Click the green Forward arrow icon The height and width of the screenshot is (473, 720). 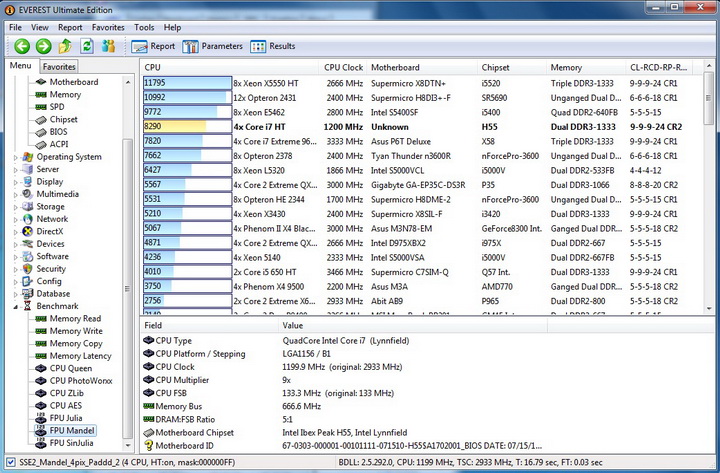pos(44,46)
